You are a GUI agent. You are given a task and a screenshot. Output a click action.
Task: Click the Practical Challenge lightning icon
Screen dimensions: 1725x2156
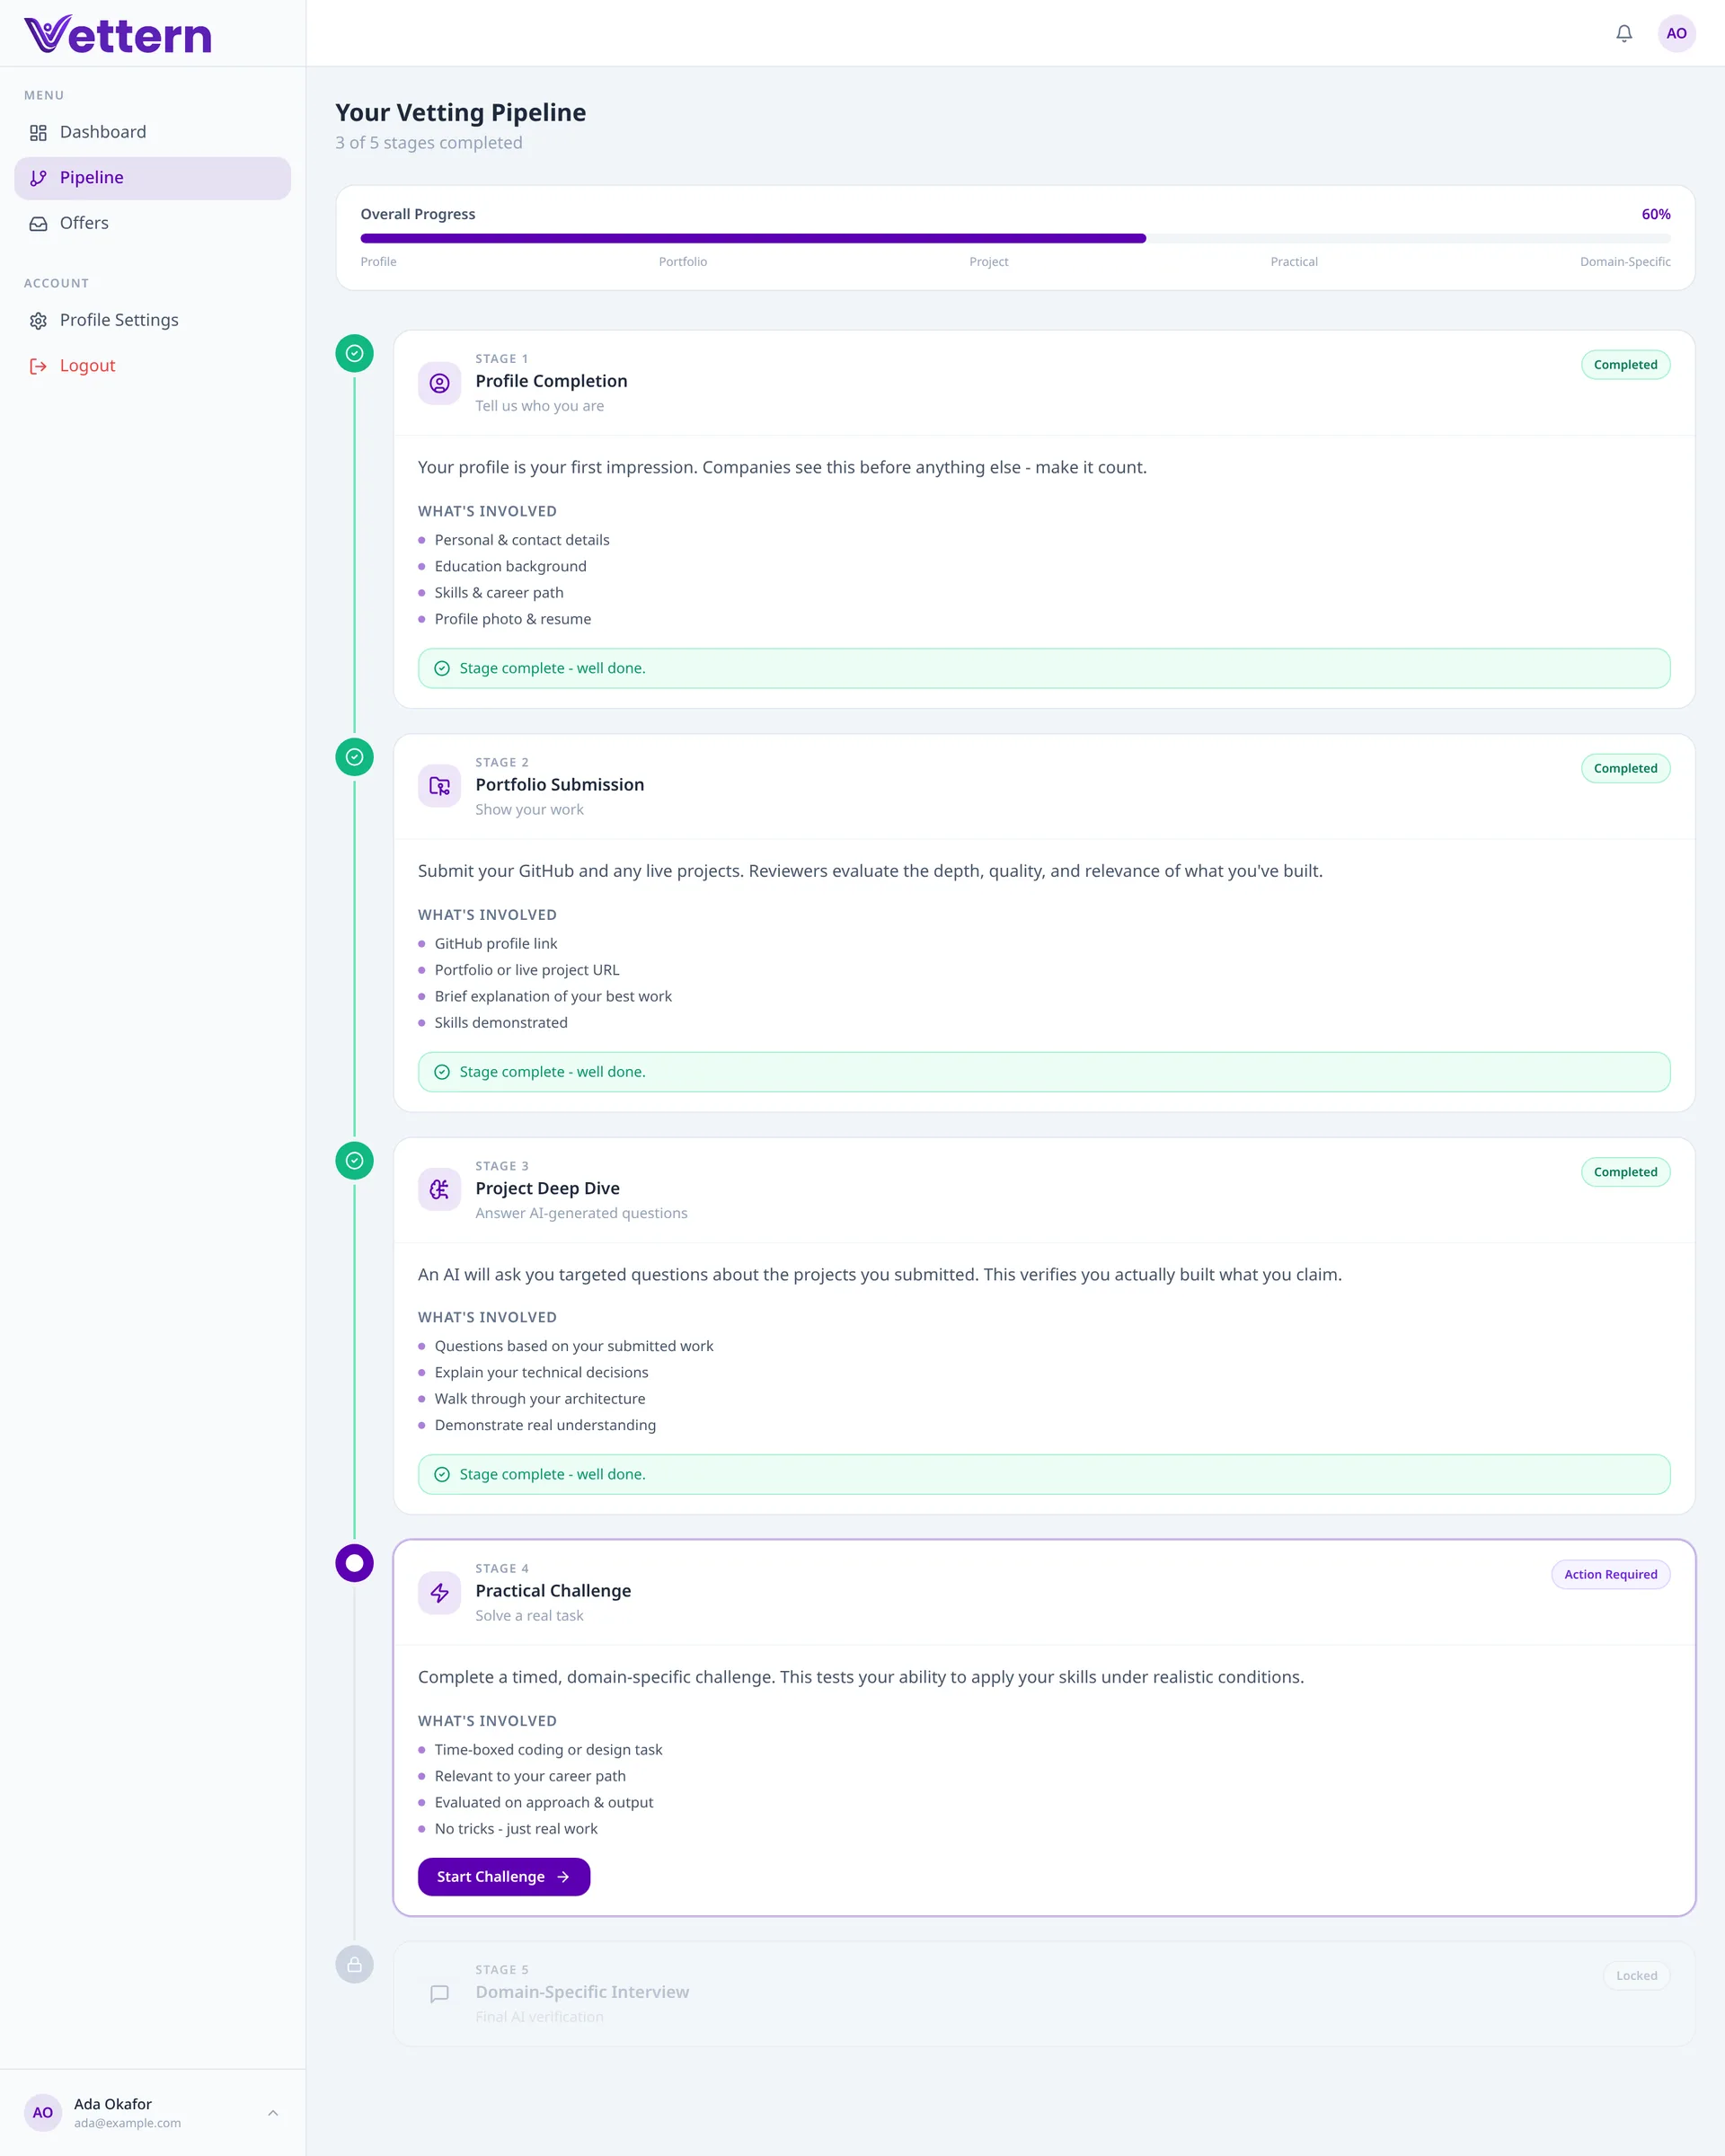click(x=439, y=1593)
